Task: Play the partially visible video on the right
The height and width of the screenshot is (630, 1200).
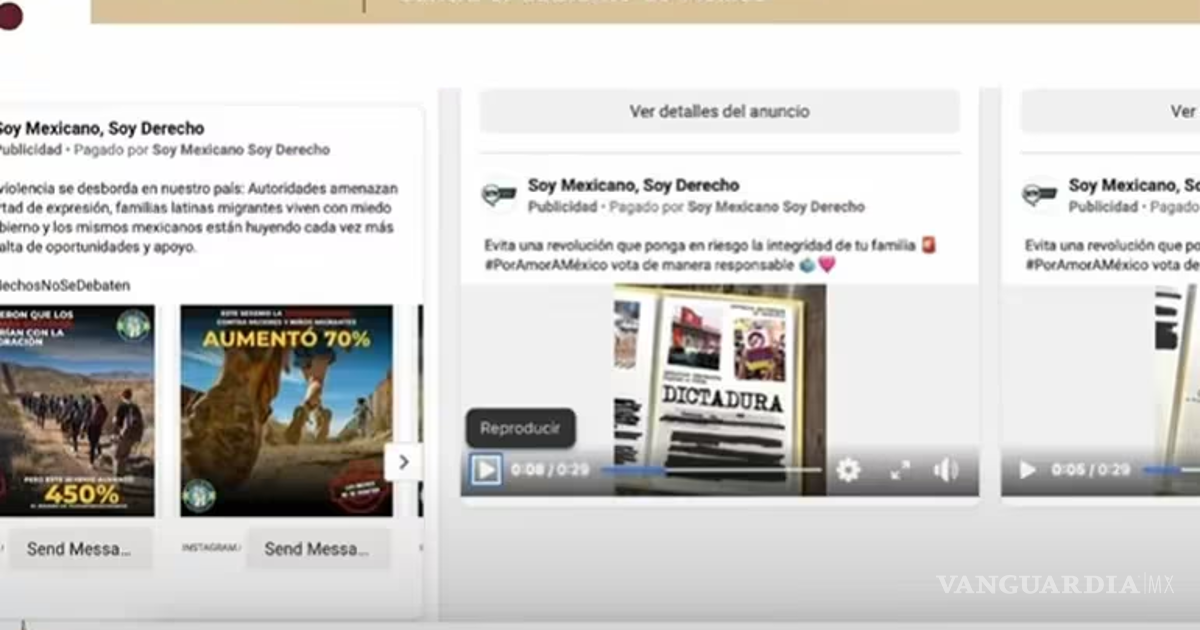Action: click(x=1027, y=470)
